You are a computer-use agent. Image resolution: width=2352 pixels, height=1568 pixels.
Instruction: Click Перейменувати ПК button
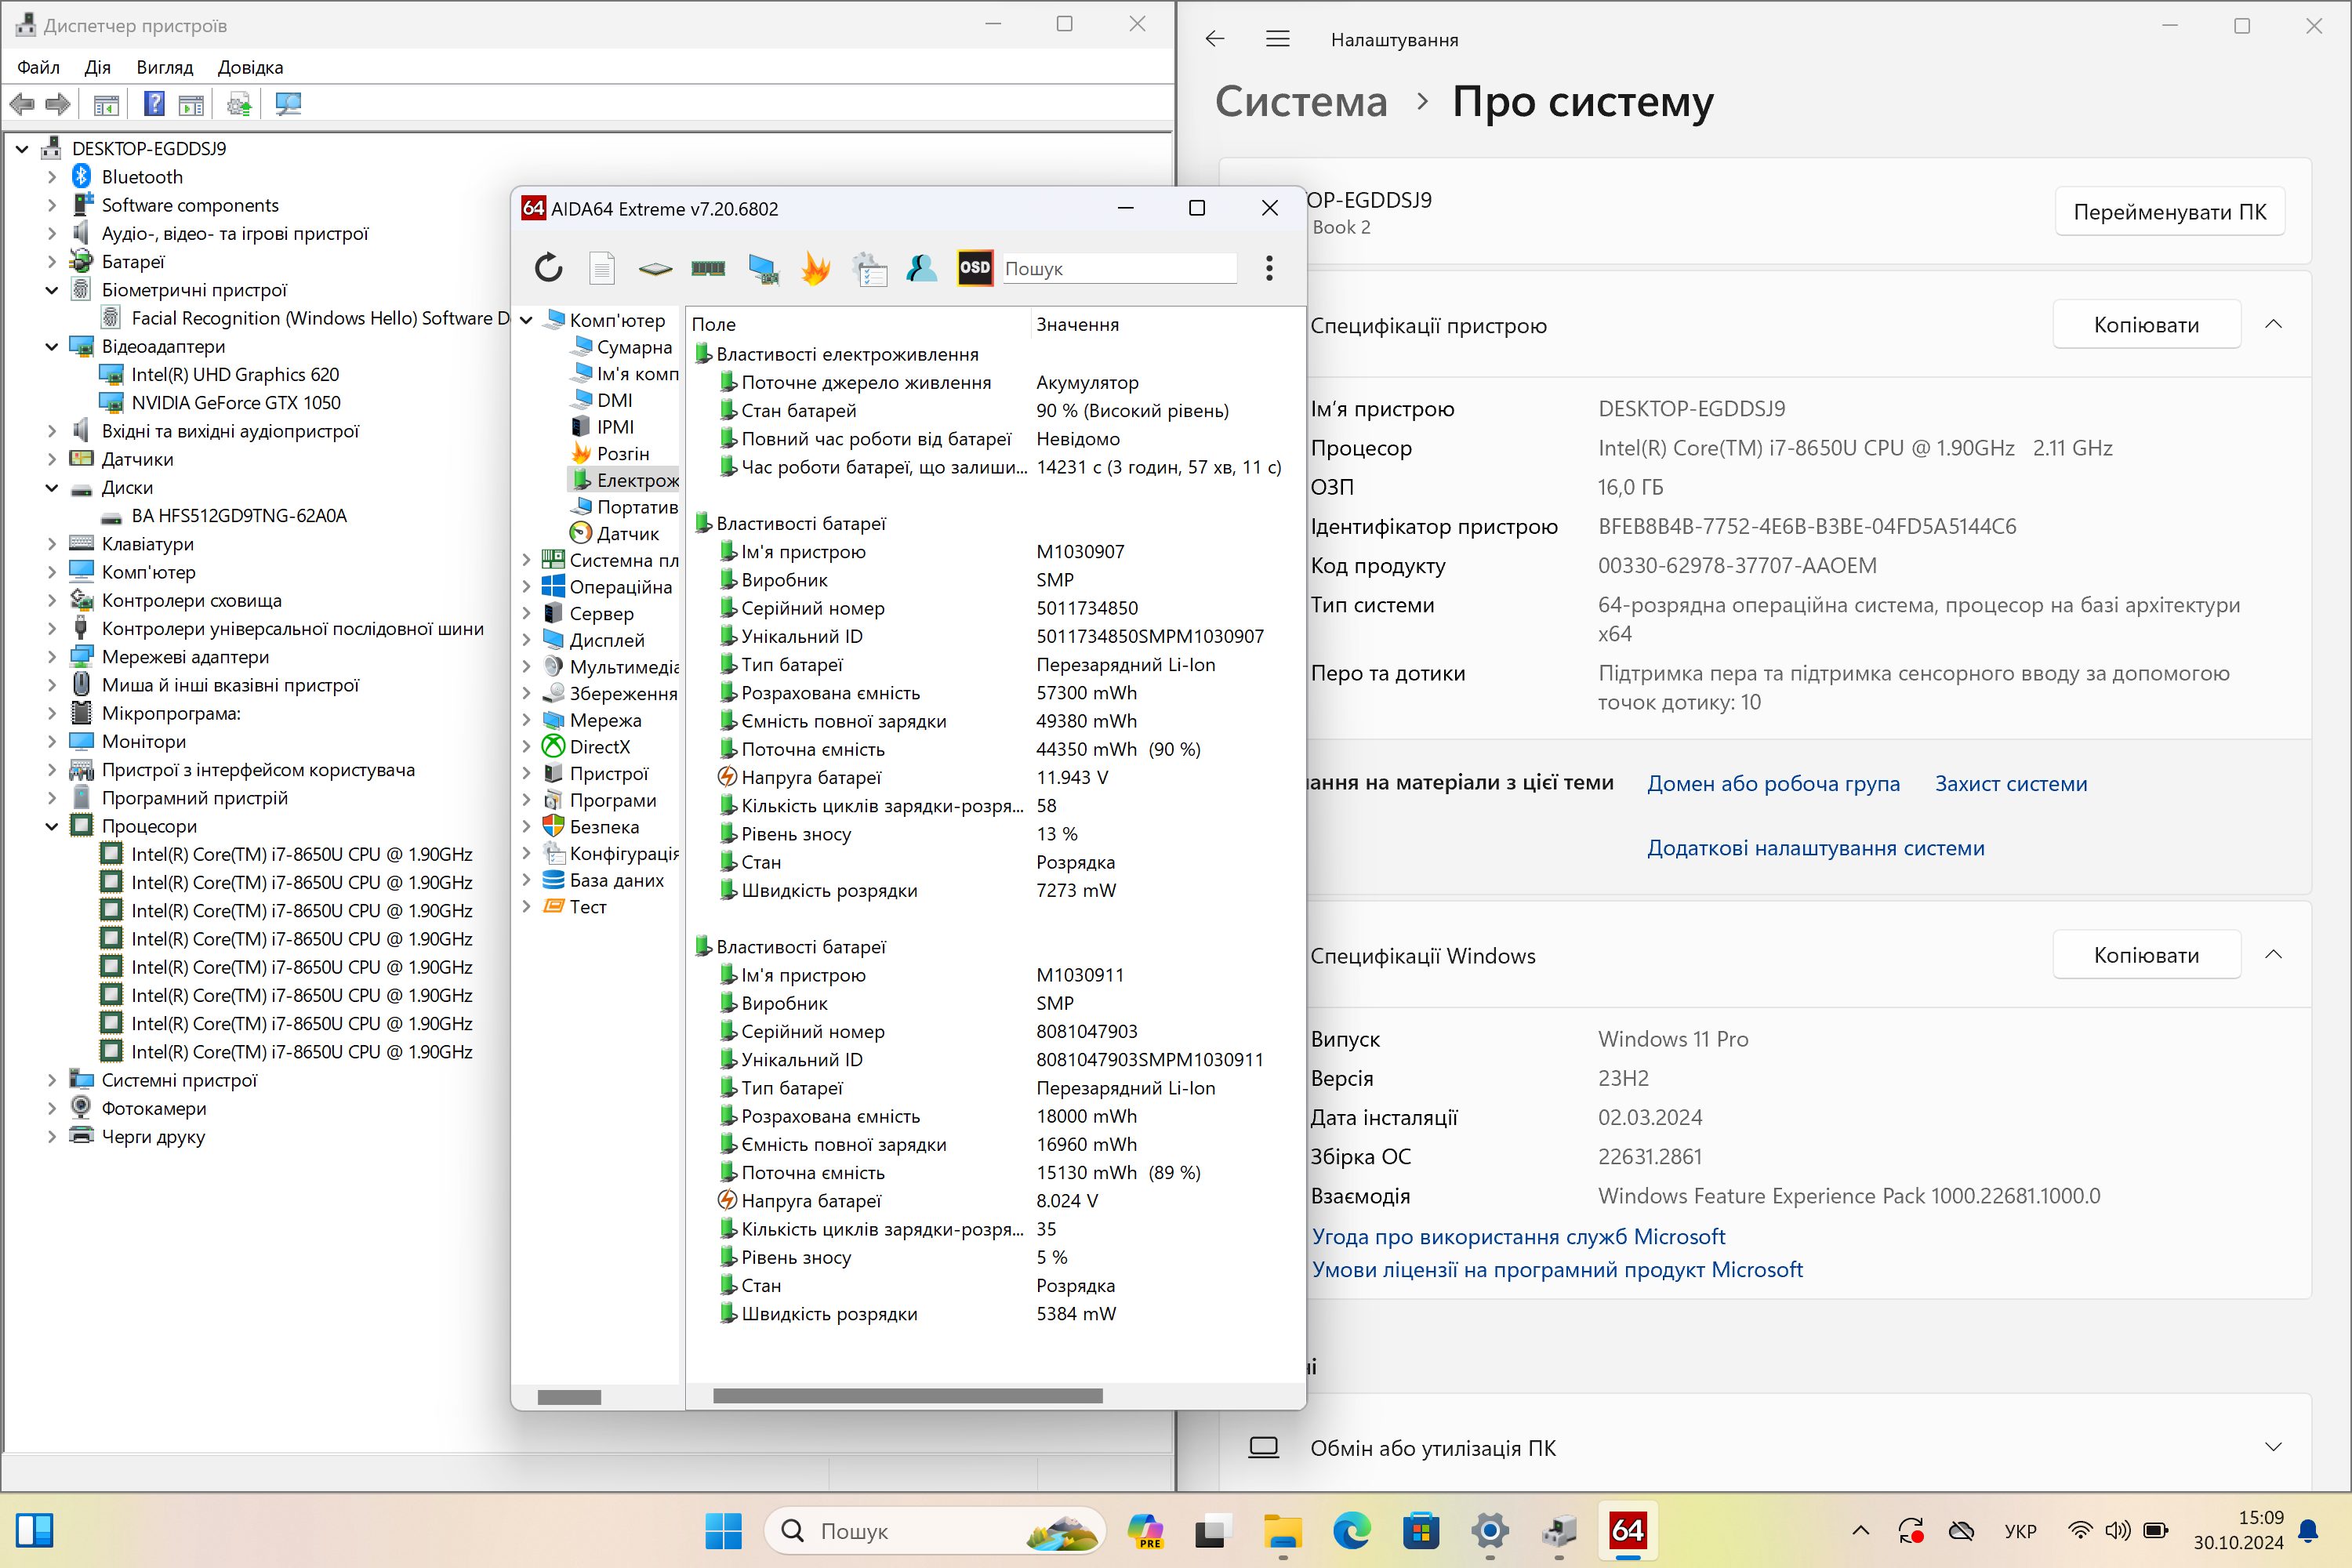pyautogui.click(x=2169, y=211)
